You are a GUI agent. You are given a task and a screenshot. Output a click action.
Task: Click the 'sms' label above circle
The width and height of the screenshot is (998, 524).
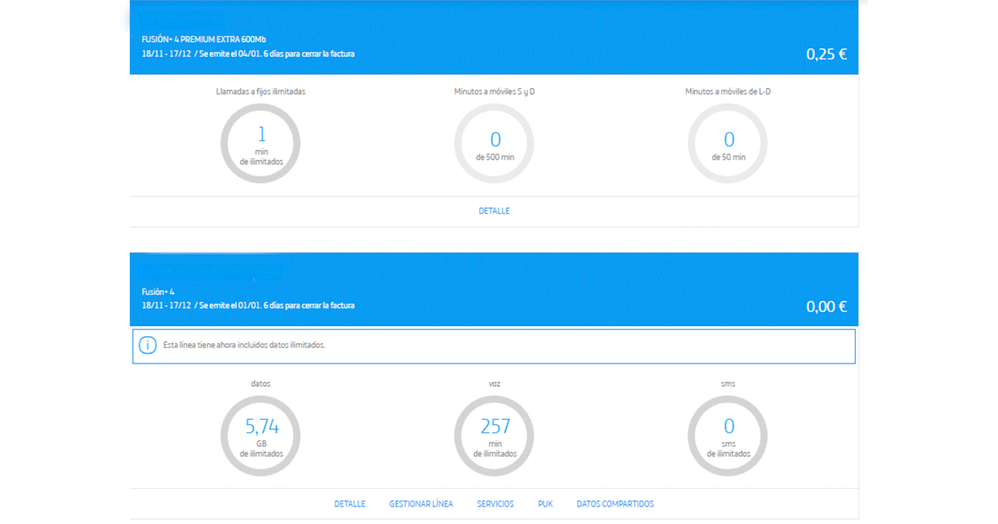click(727, 384)
